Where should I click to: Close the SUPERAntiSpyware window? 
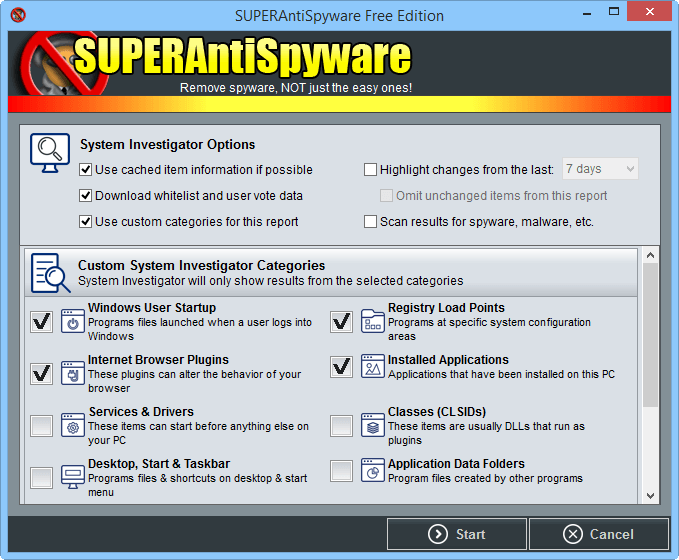click(649, 11)
